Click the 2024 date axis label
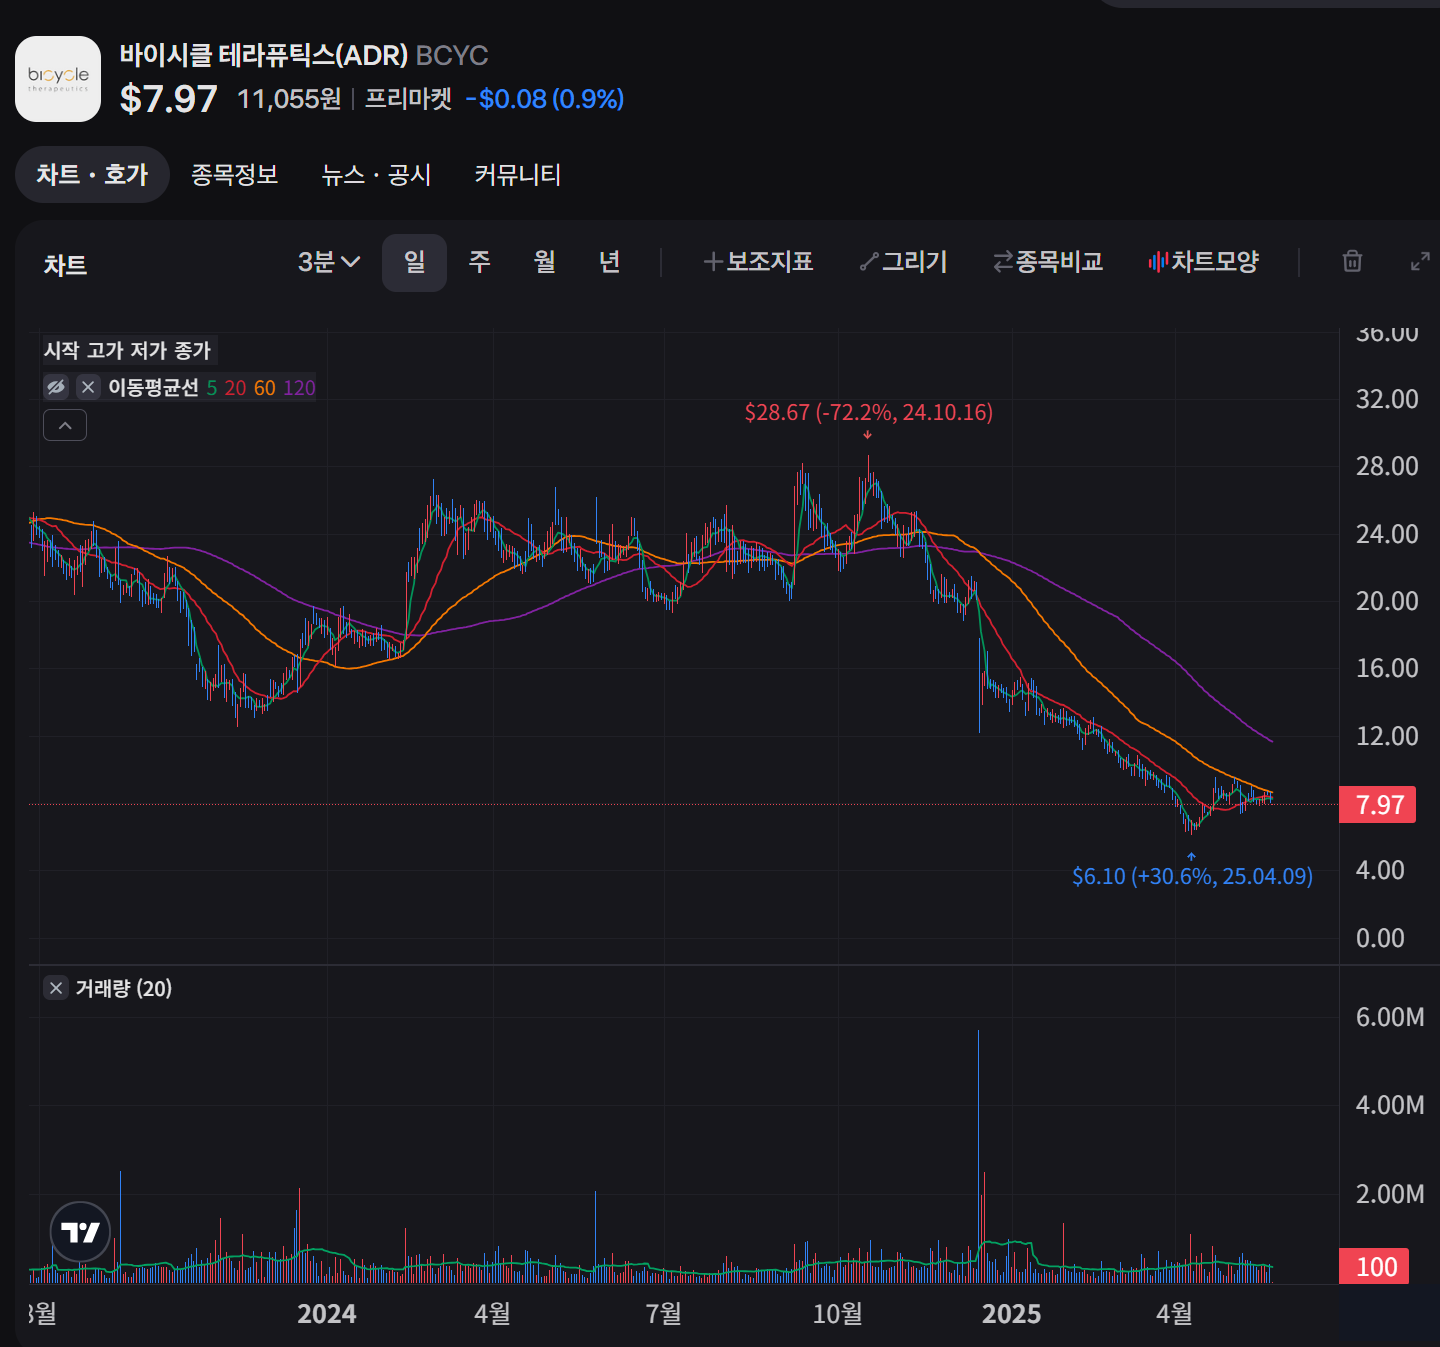Image resolution: width=1440 pixels, height=1347 pixels. (x=327, y=1314)
